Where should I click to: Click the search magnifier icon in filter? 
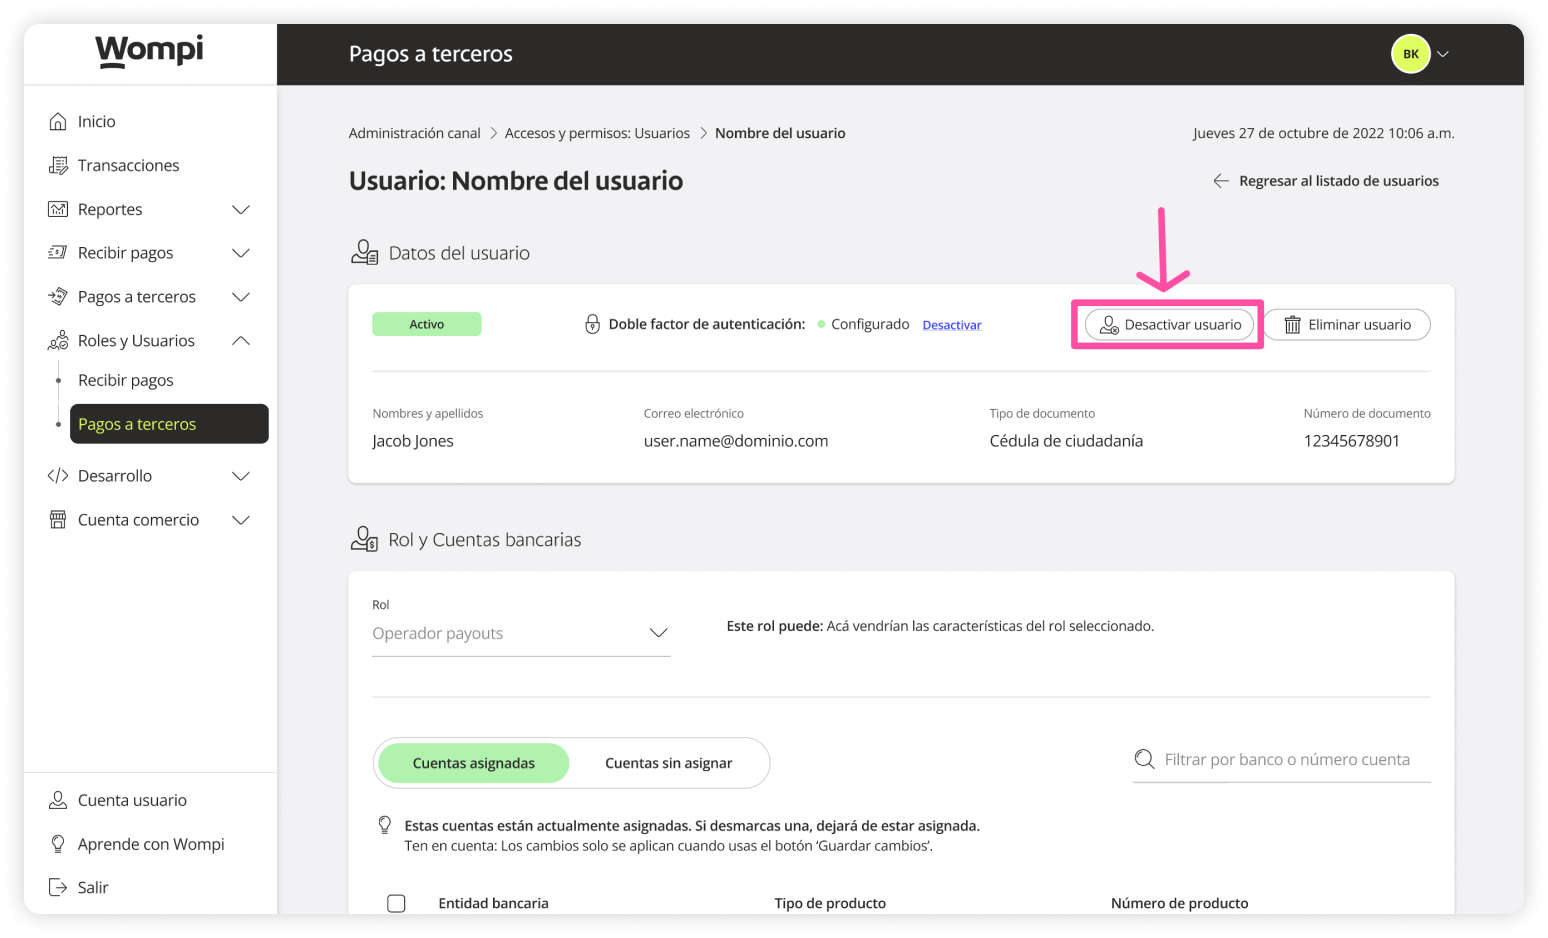(1144, 760)
